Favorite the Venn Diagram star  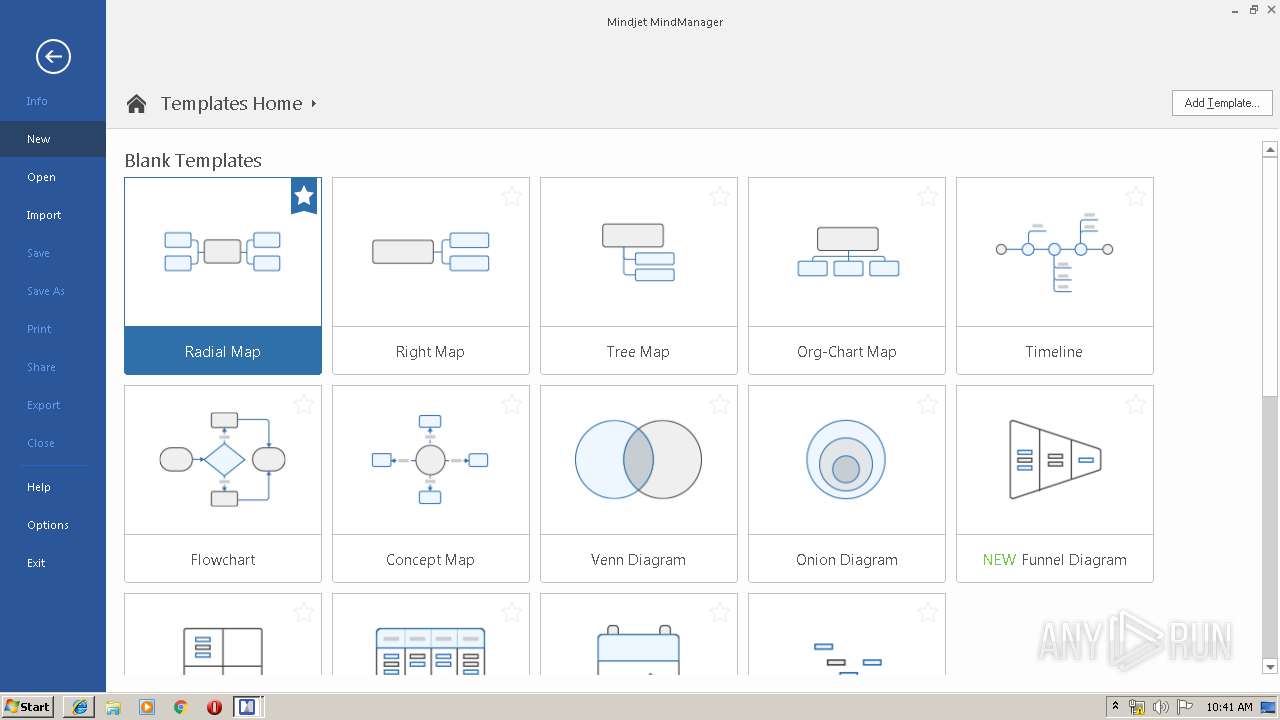[x=720, y=405]
